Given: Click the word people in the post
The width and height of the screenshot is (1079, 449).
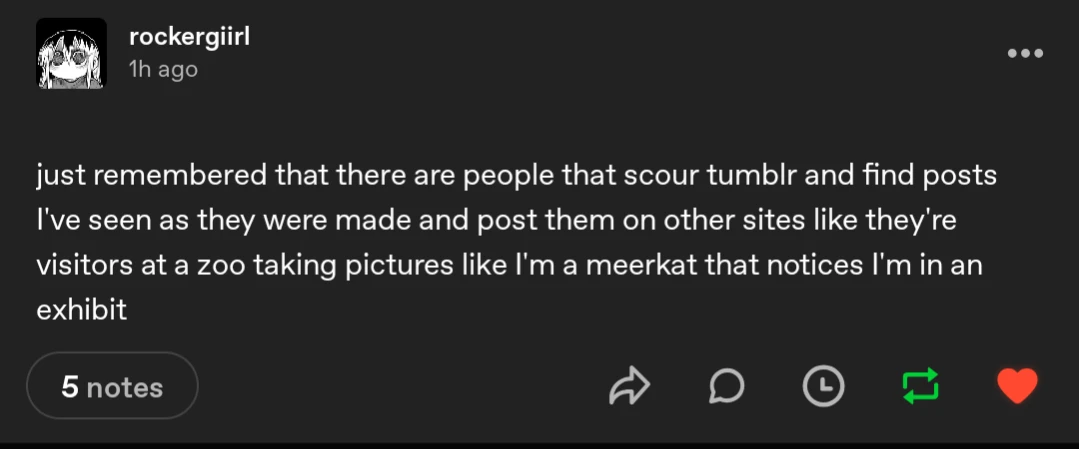Looking at the screenshot, I should pos(506,178).
